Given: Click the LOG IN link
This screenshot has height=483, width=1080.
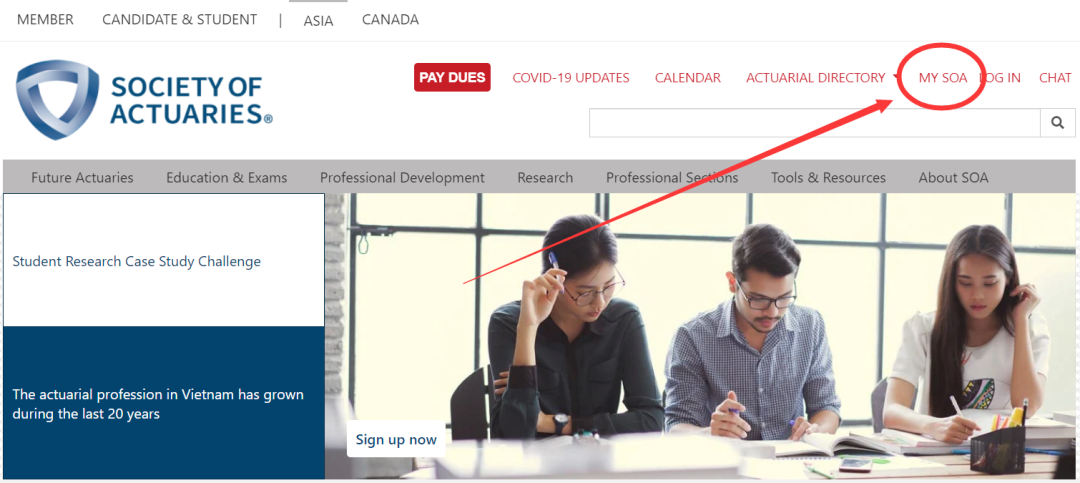Looking at the screenshot, I should coord(1000,78).
